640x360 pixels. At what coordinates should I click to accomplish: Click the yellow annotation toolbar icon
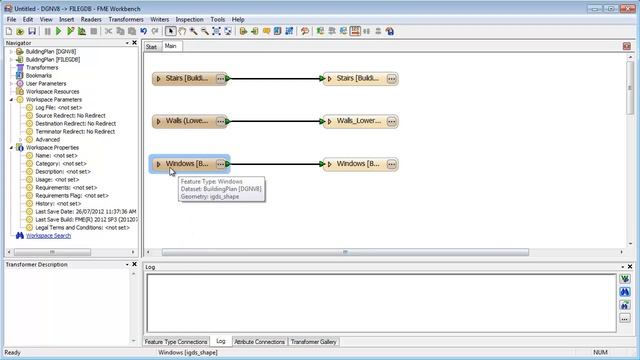click(266, 31)
